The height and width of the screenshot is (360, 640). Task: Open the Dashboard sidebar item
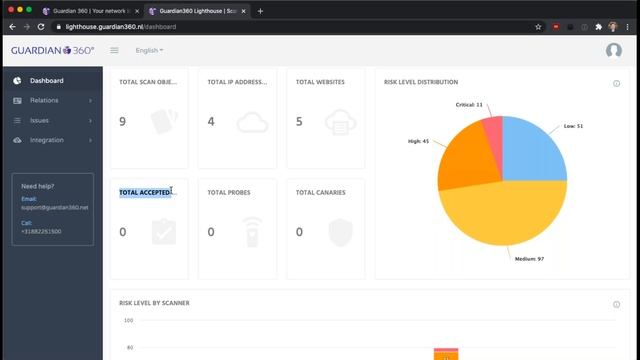coord(53,80)
